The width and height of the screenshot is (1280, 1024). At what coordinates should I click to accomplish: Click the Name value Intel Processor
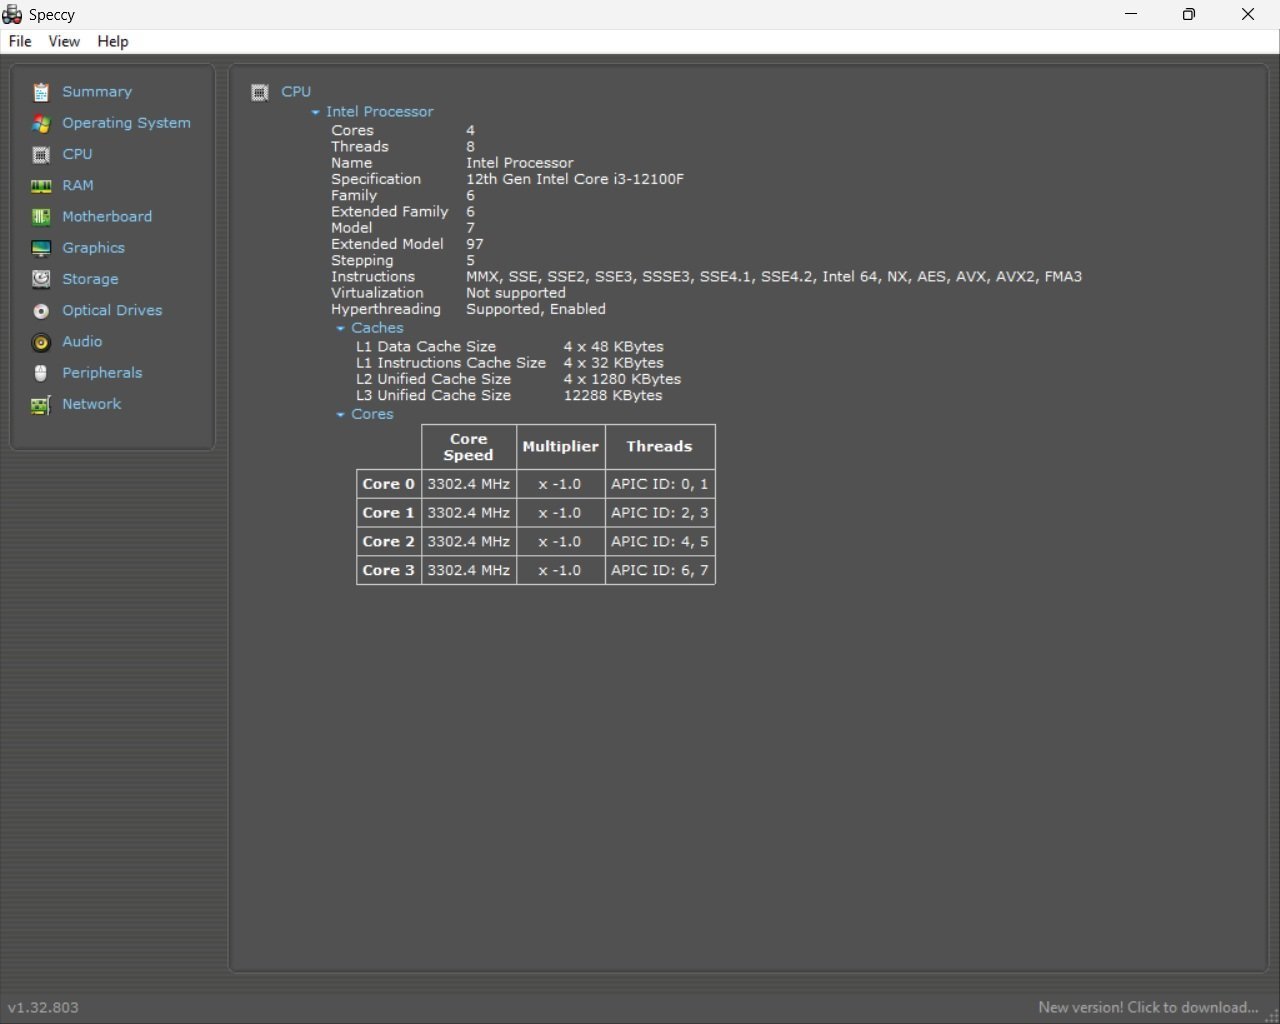pos(520,163)
